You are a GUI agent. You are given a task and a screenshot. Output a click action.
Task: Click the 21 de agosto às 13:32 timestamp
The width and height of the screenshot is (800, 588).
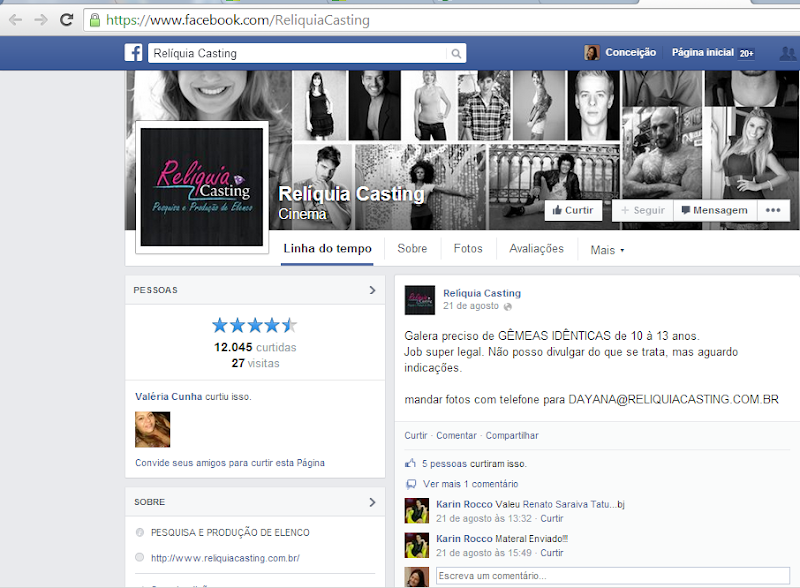tap(484, 519)
